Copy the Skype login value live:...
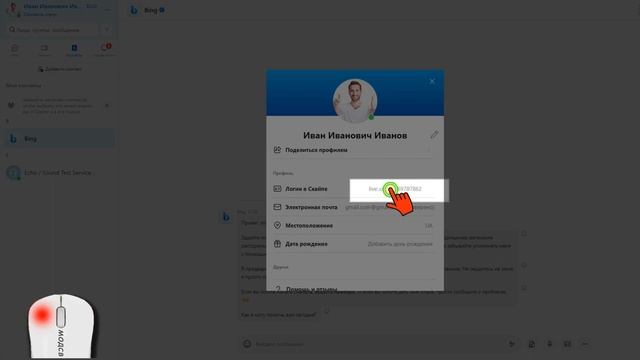 pyautogui.click(x=395, y=189)
